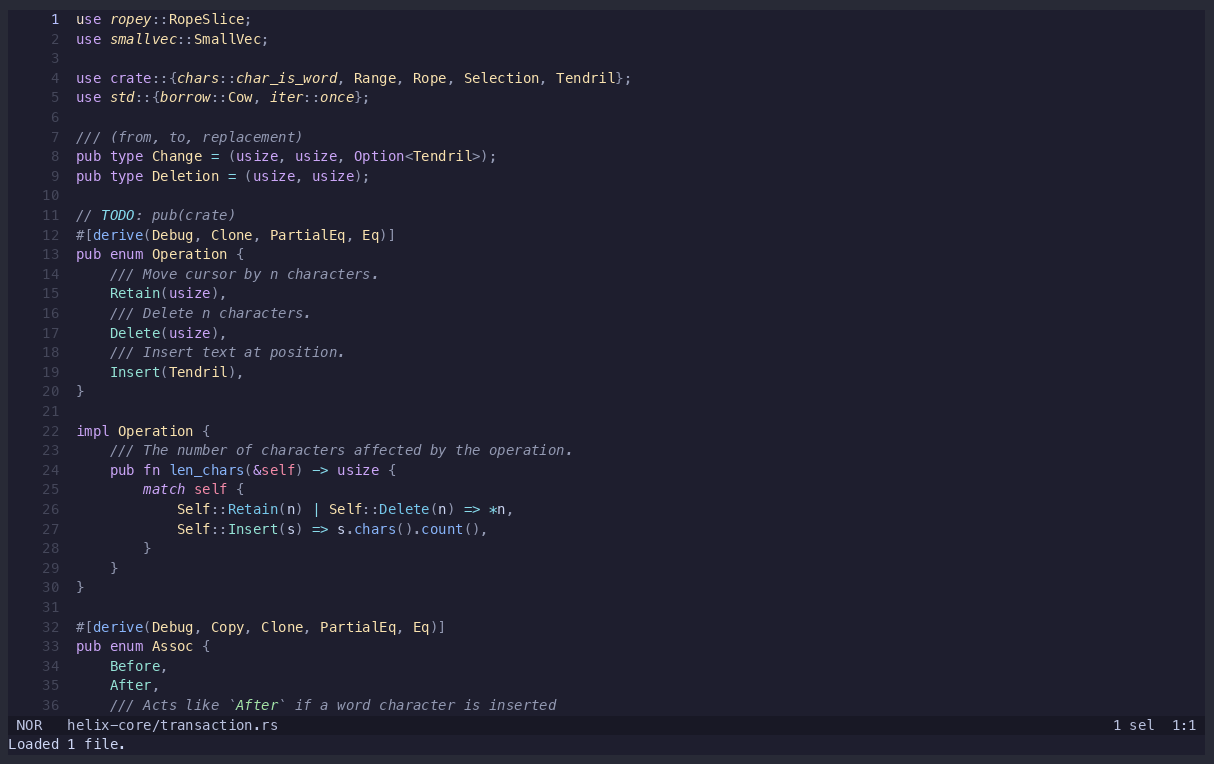Click the '1 sel' selection count
This screenshot has width=1214, height=764.
[x=1133, y=725]
